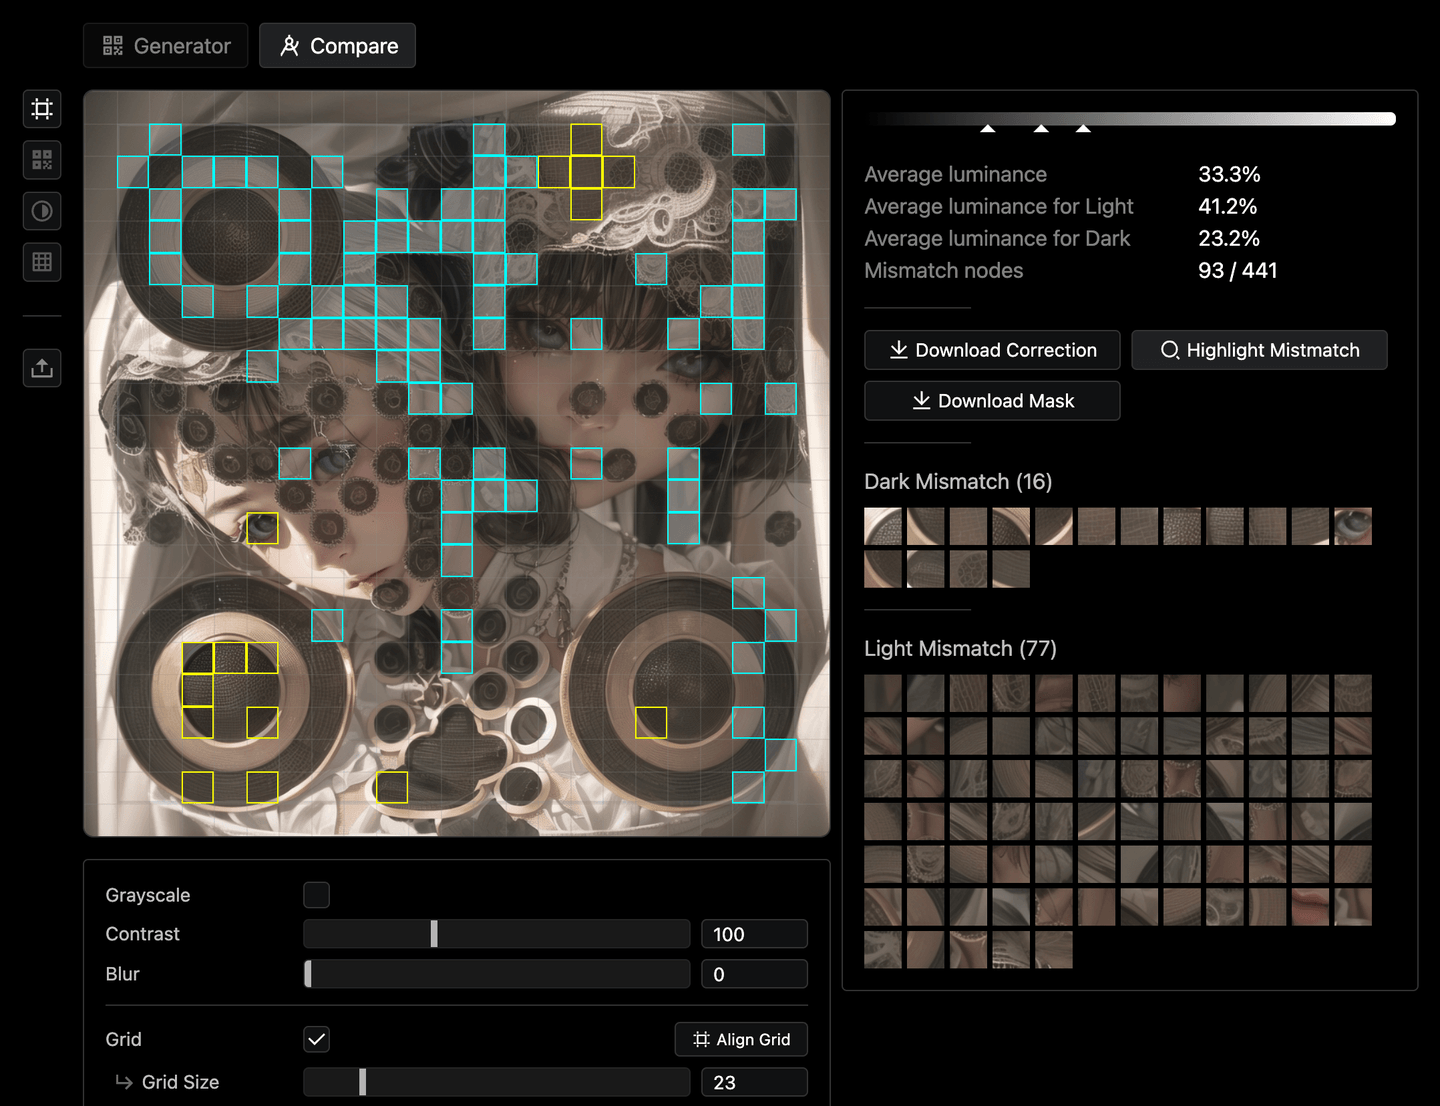
Task: Click the upload image icon in sidebar
Action: tap(41, 367)
